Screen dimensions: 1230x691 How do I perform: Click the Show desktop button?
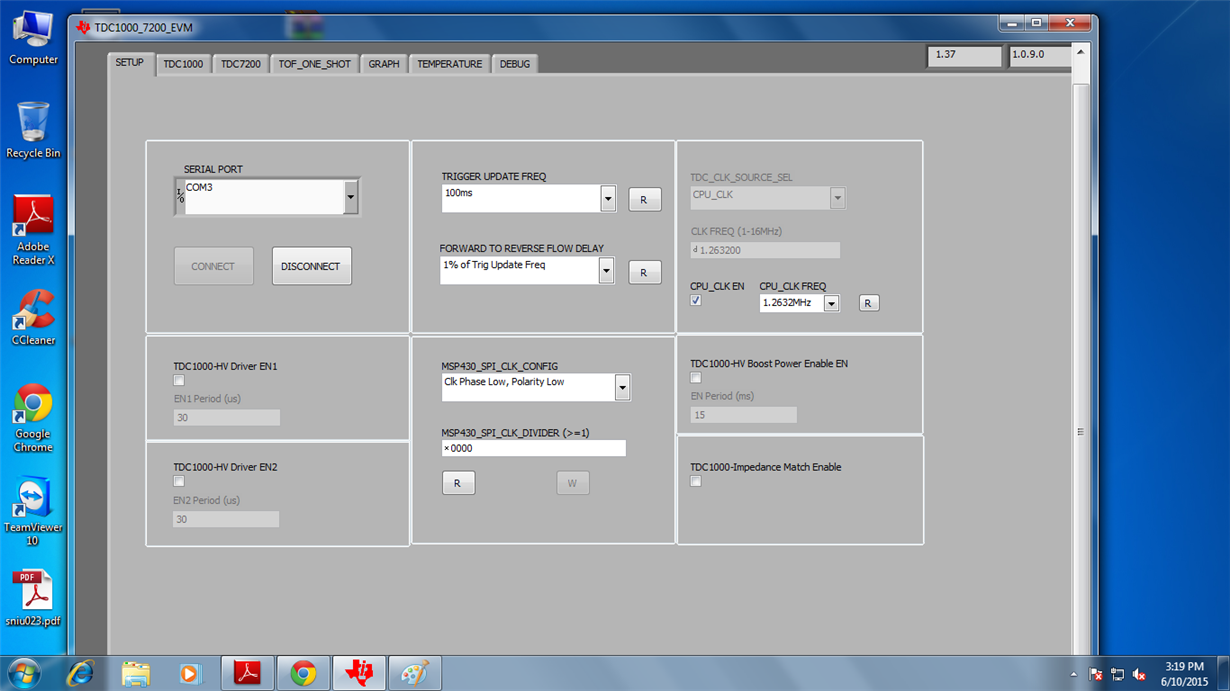point(1223,674)
